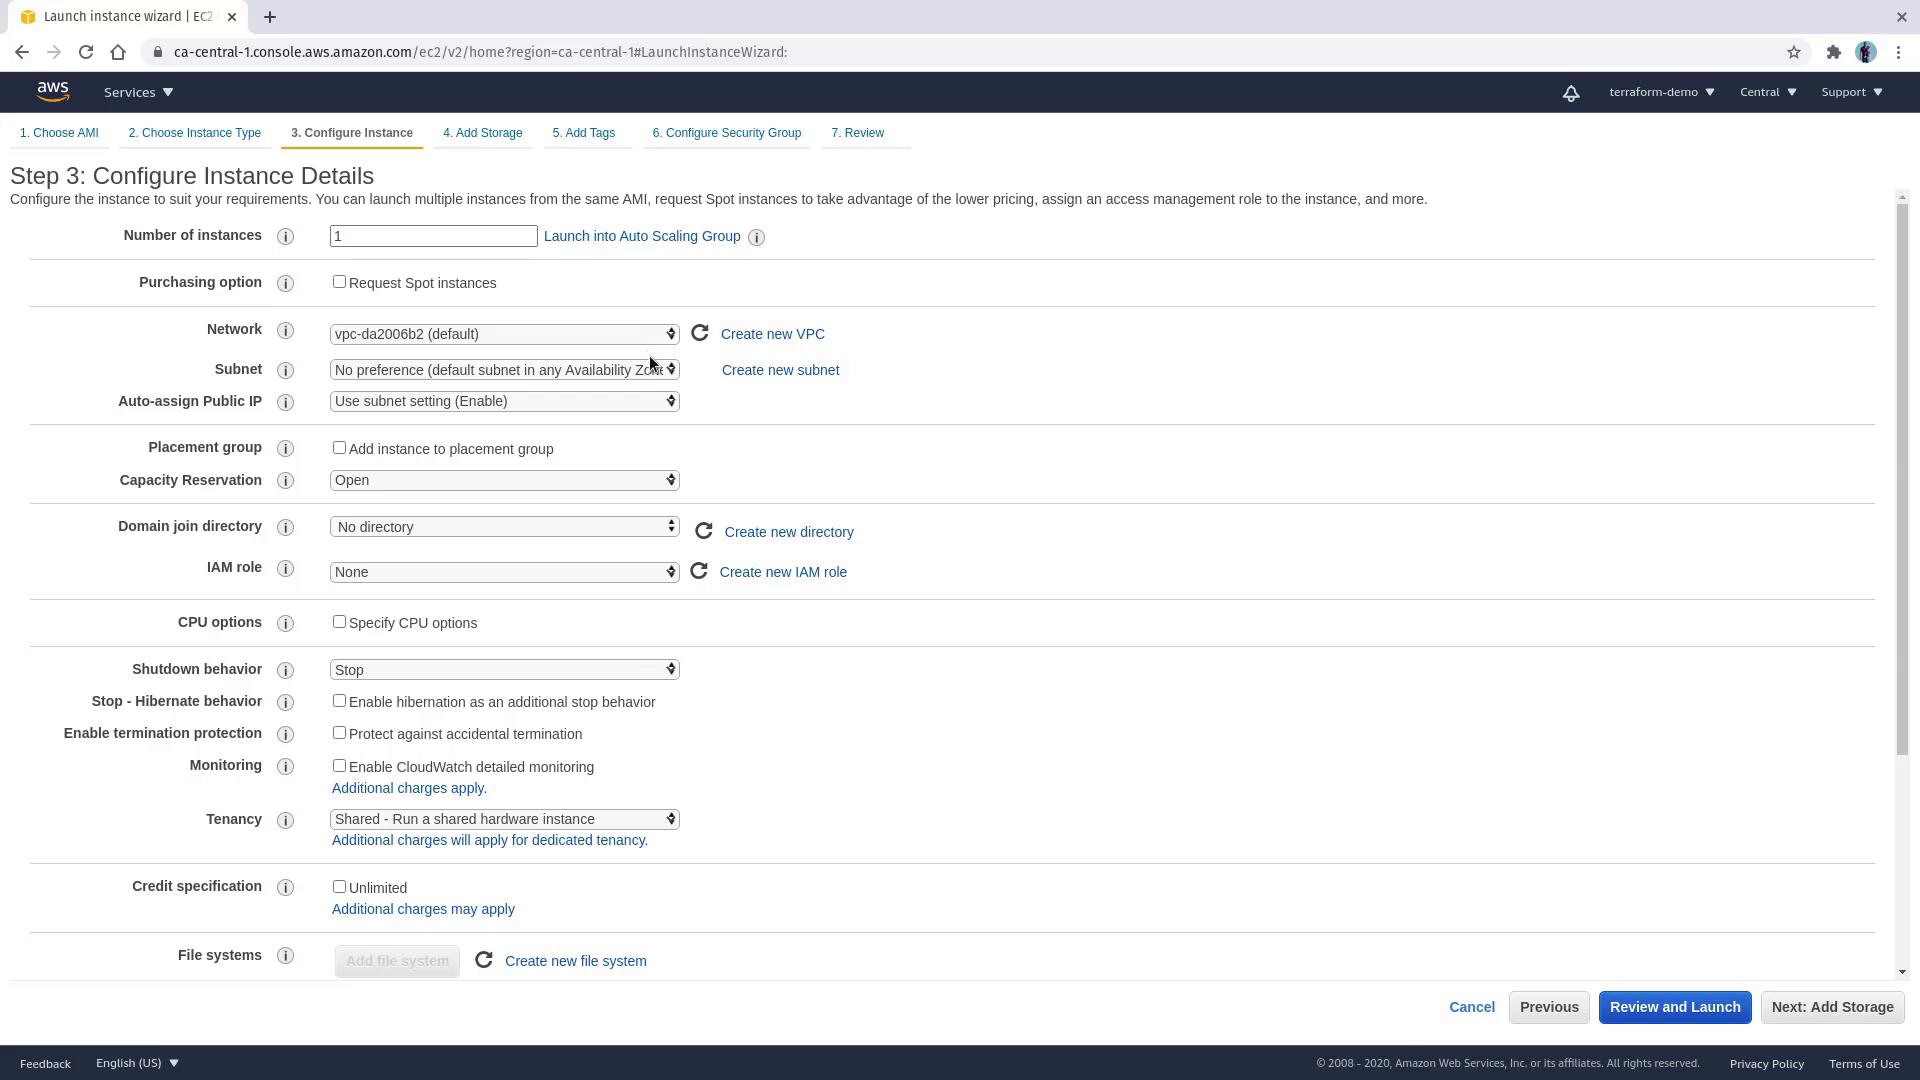The width and height of the screenshot is (1920, 1080).
Task: Bookmark this page with star icon
Action: coord(1794,52)
